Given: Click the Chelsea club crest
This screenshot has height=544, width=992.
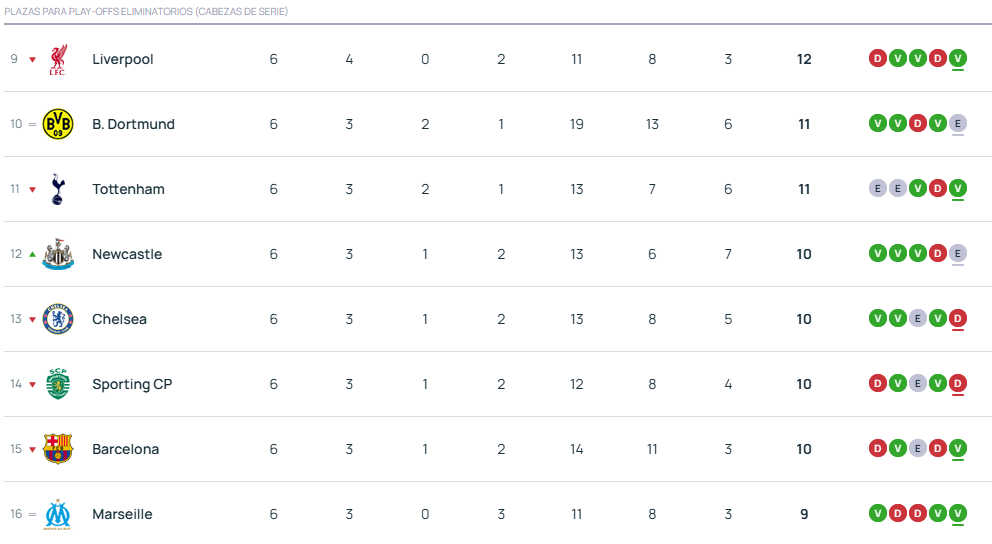Looking at the screenshot, I should (58, 319).
